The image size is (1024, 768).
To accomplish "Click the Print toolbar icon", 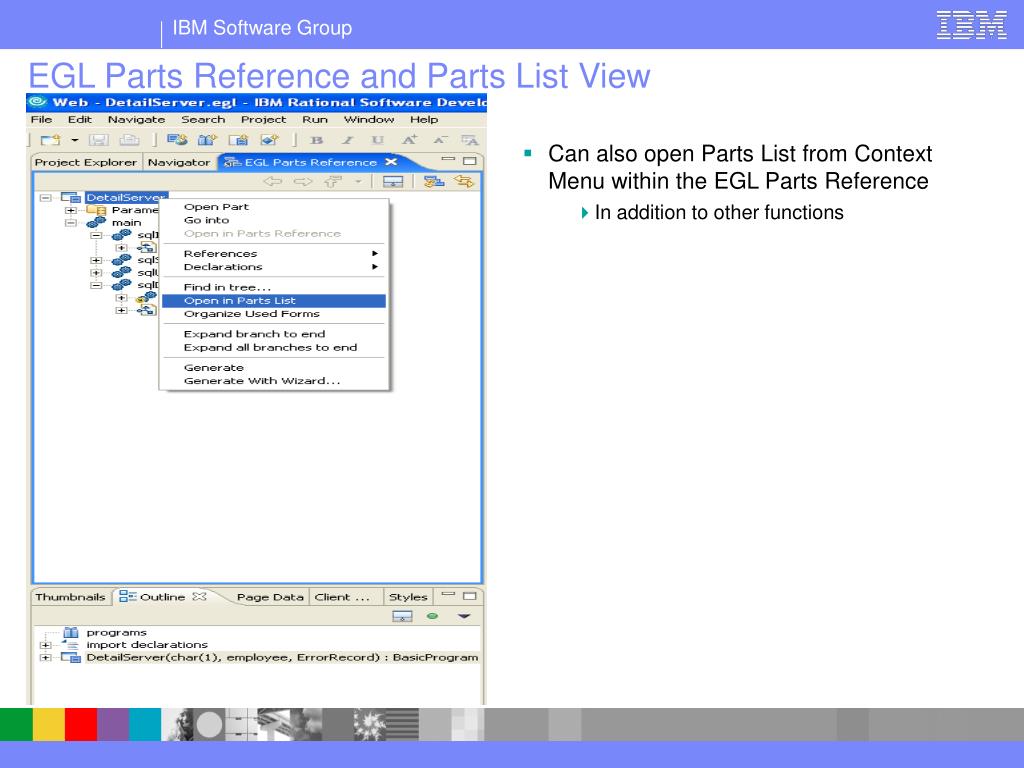I will pos(129,140).
